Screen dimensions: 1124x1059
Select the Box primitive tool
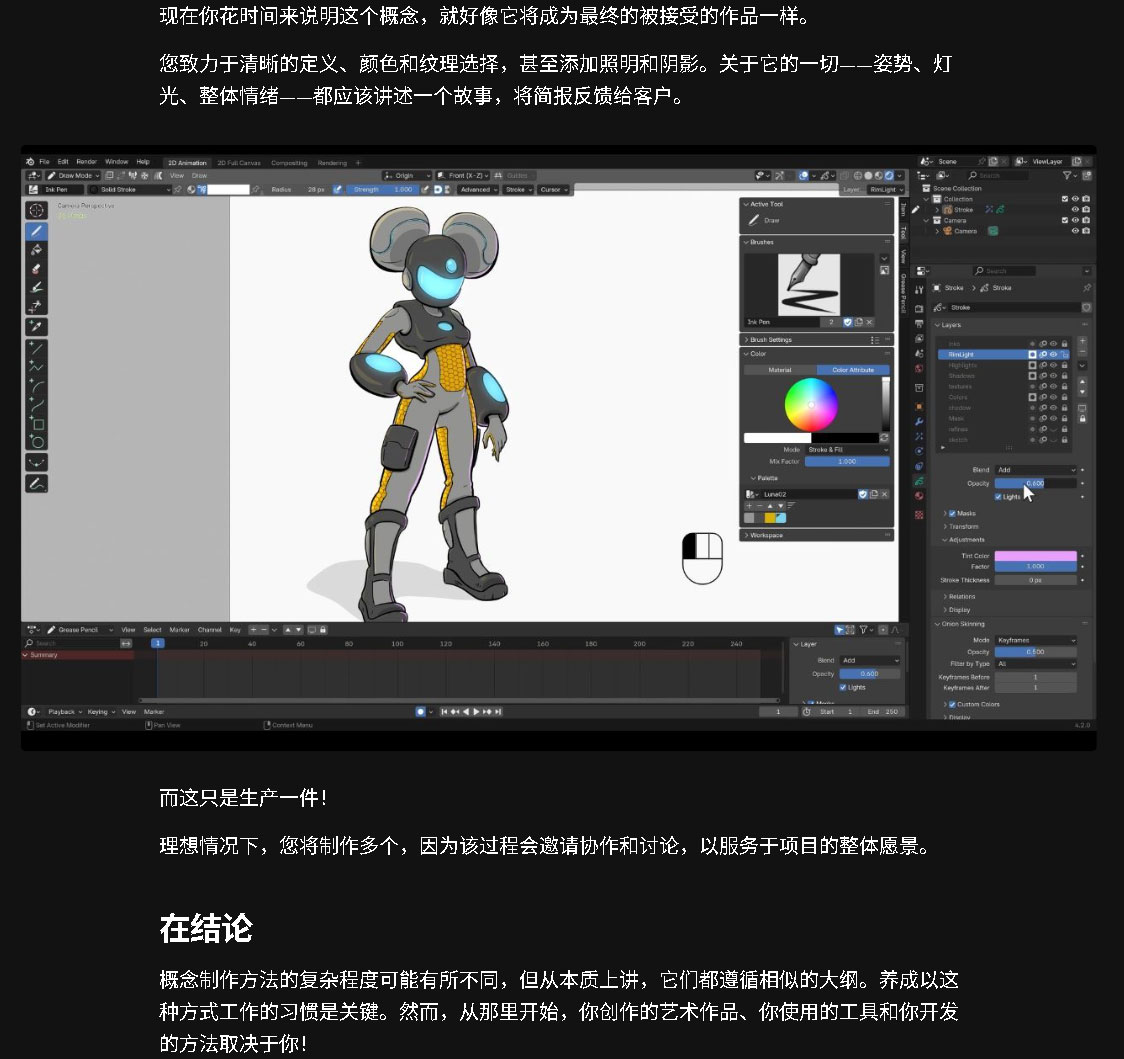tap(37, 423)
